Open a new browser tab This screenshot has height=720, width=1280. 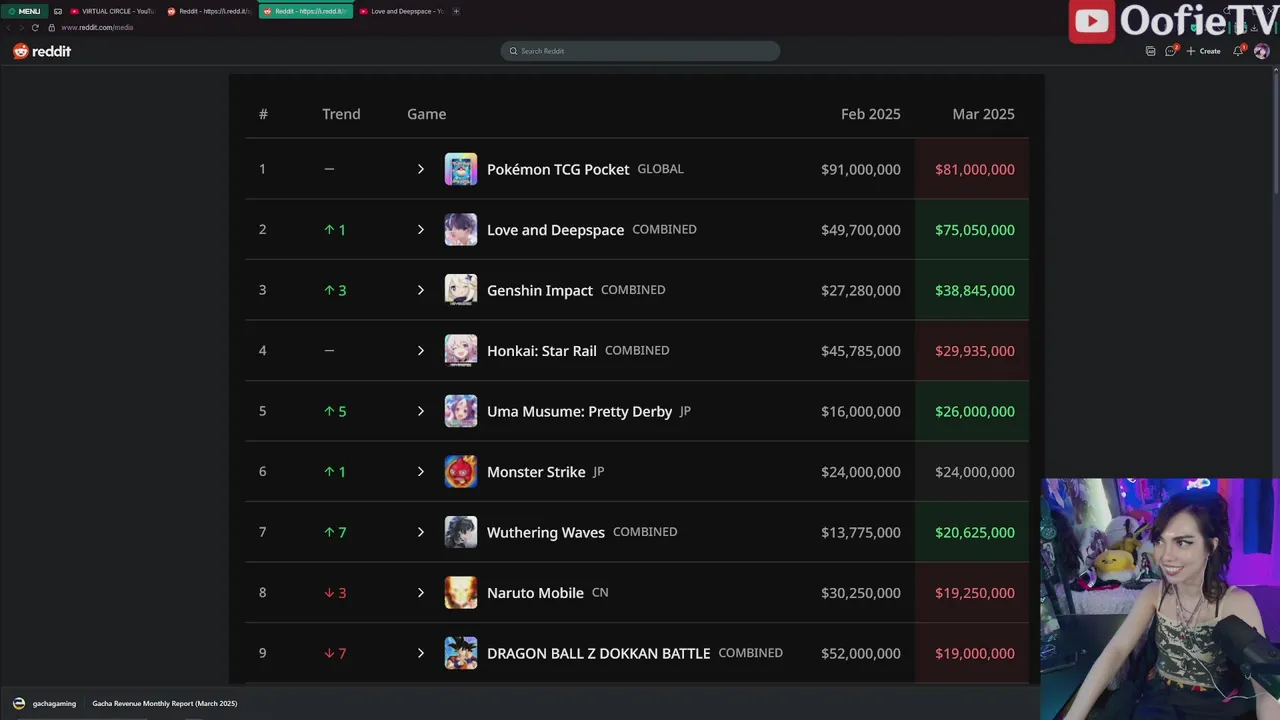[456, 11]
